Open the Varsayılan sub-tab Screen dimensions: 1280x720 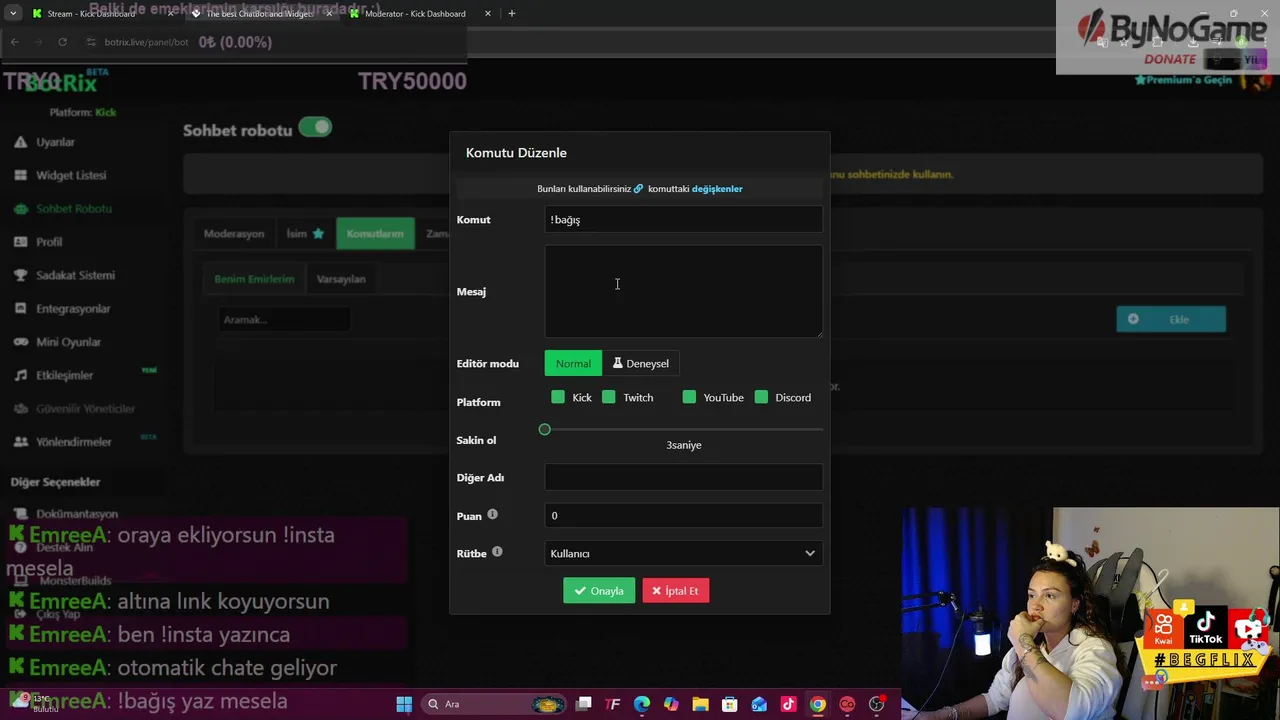(x=341, y=279)
